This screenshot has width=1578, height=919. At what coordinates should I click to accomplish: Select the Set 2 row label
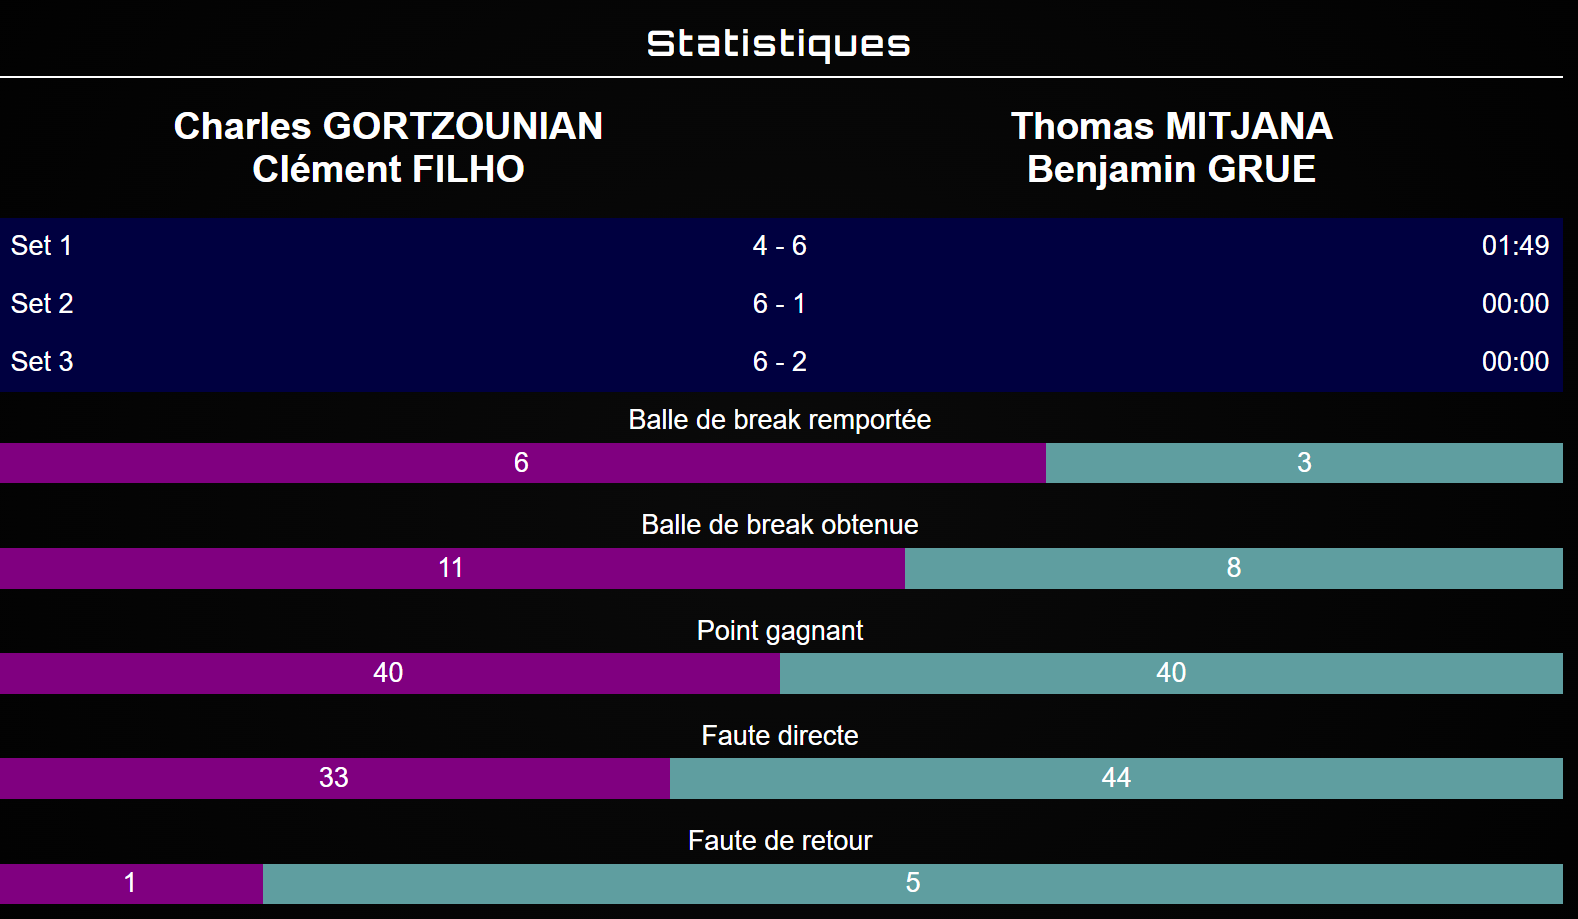(42, 304)
